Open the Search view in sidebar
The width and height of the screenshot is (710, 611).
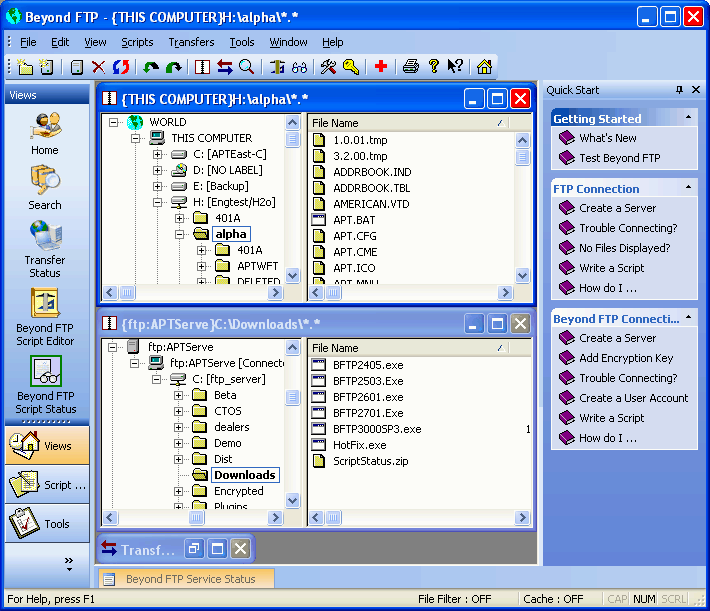pyautogui.click(x=45, y=188)
